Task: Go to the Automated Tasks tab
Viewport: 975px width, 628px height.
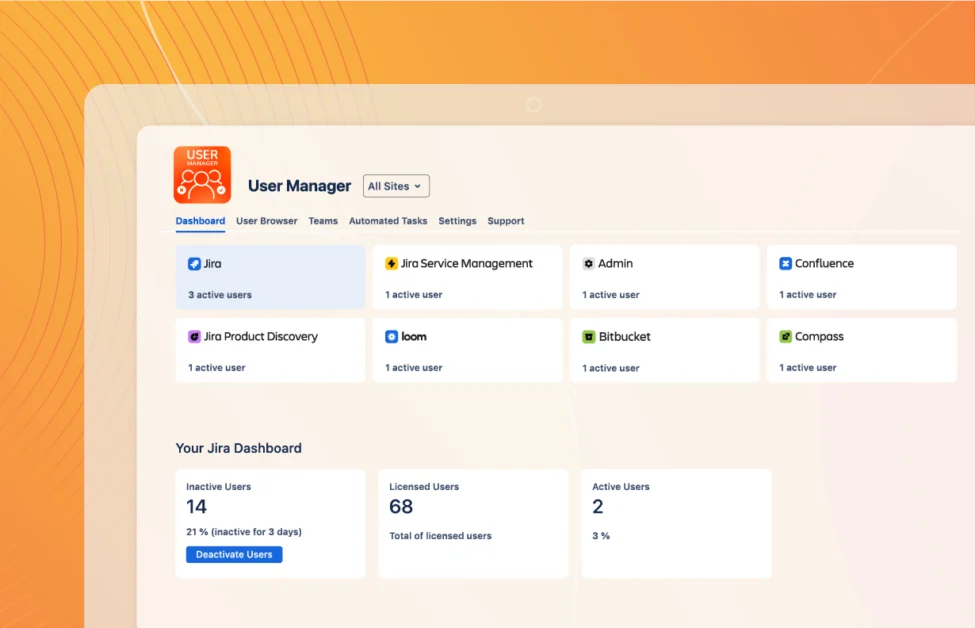Action: pos(388,221)
